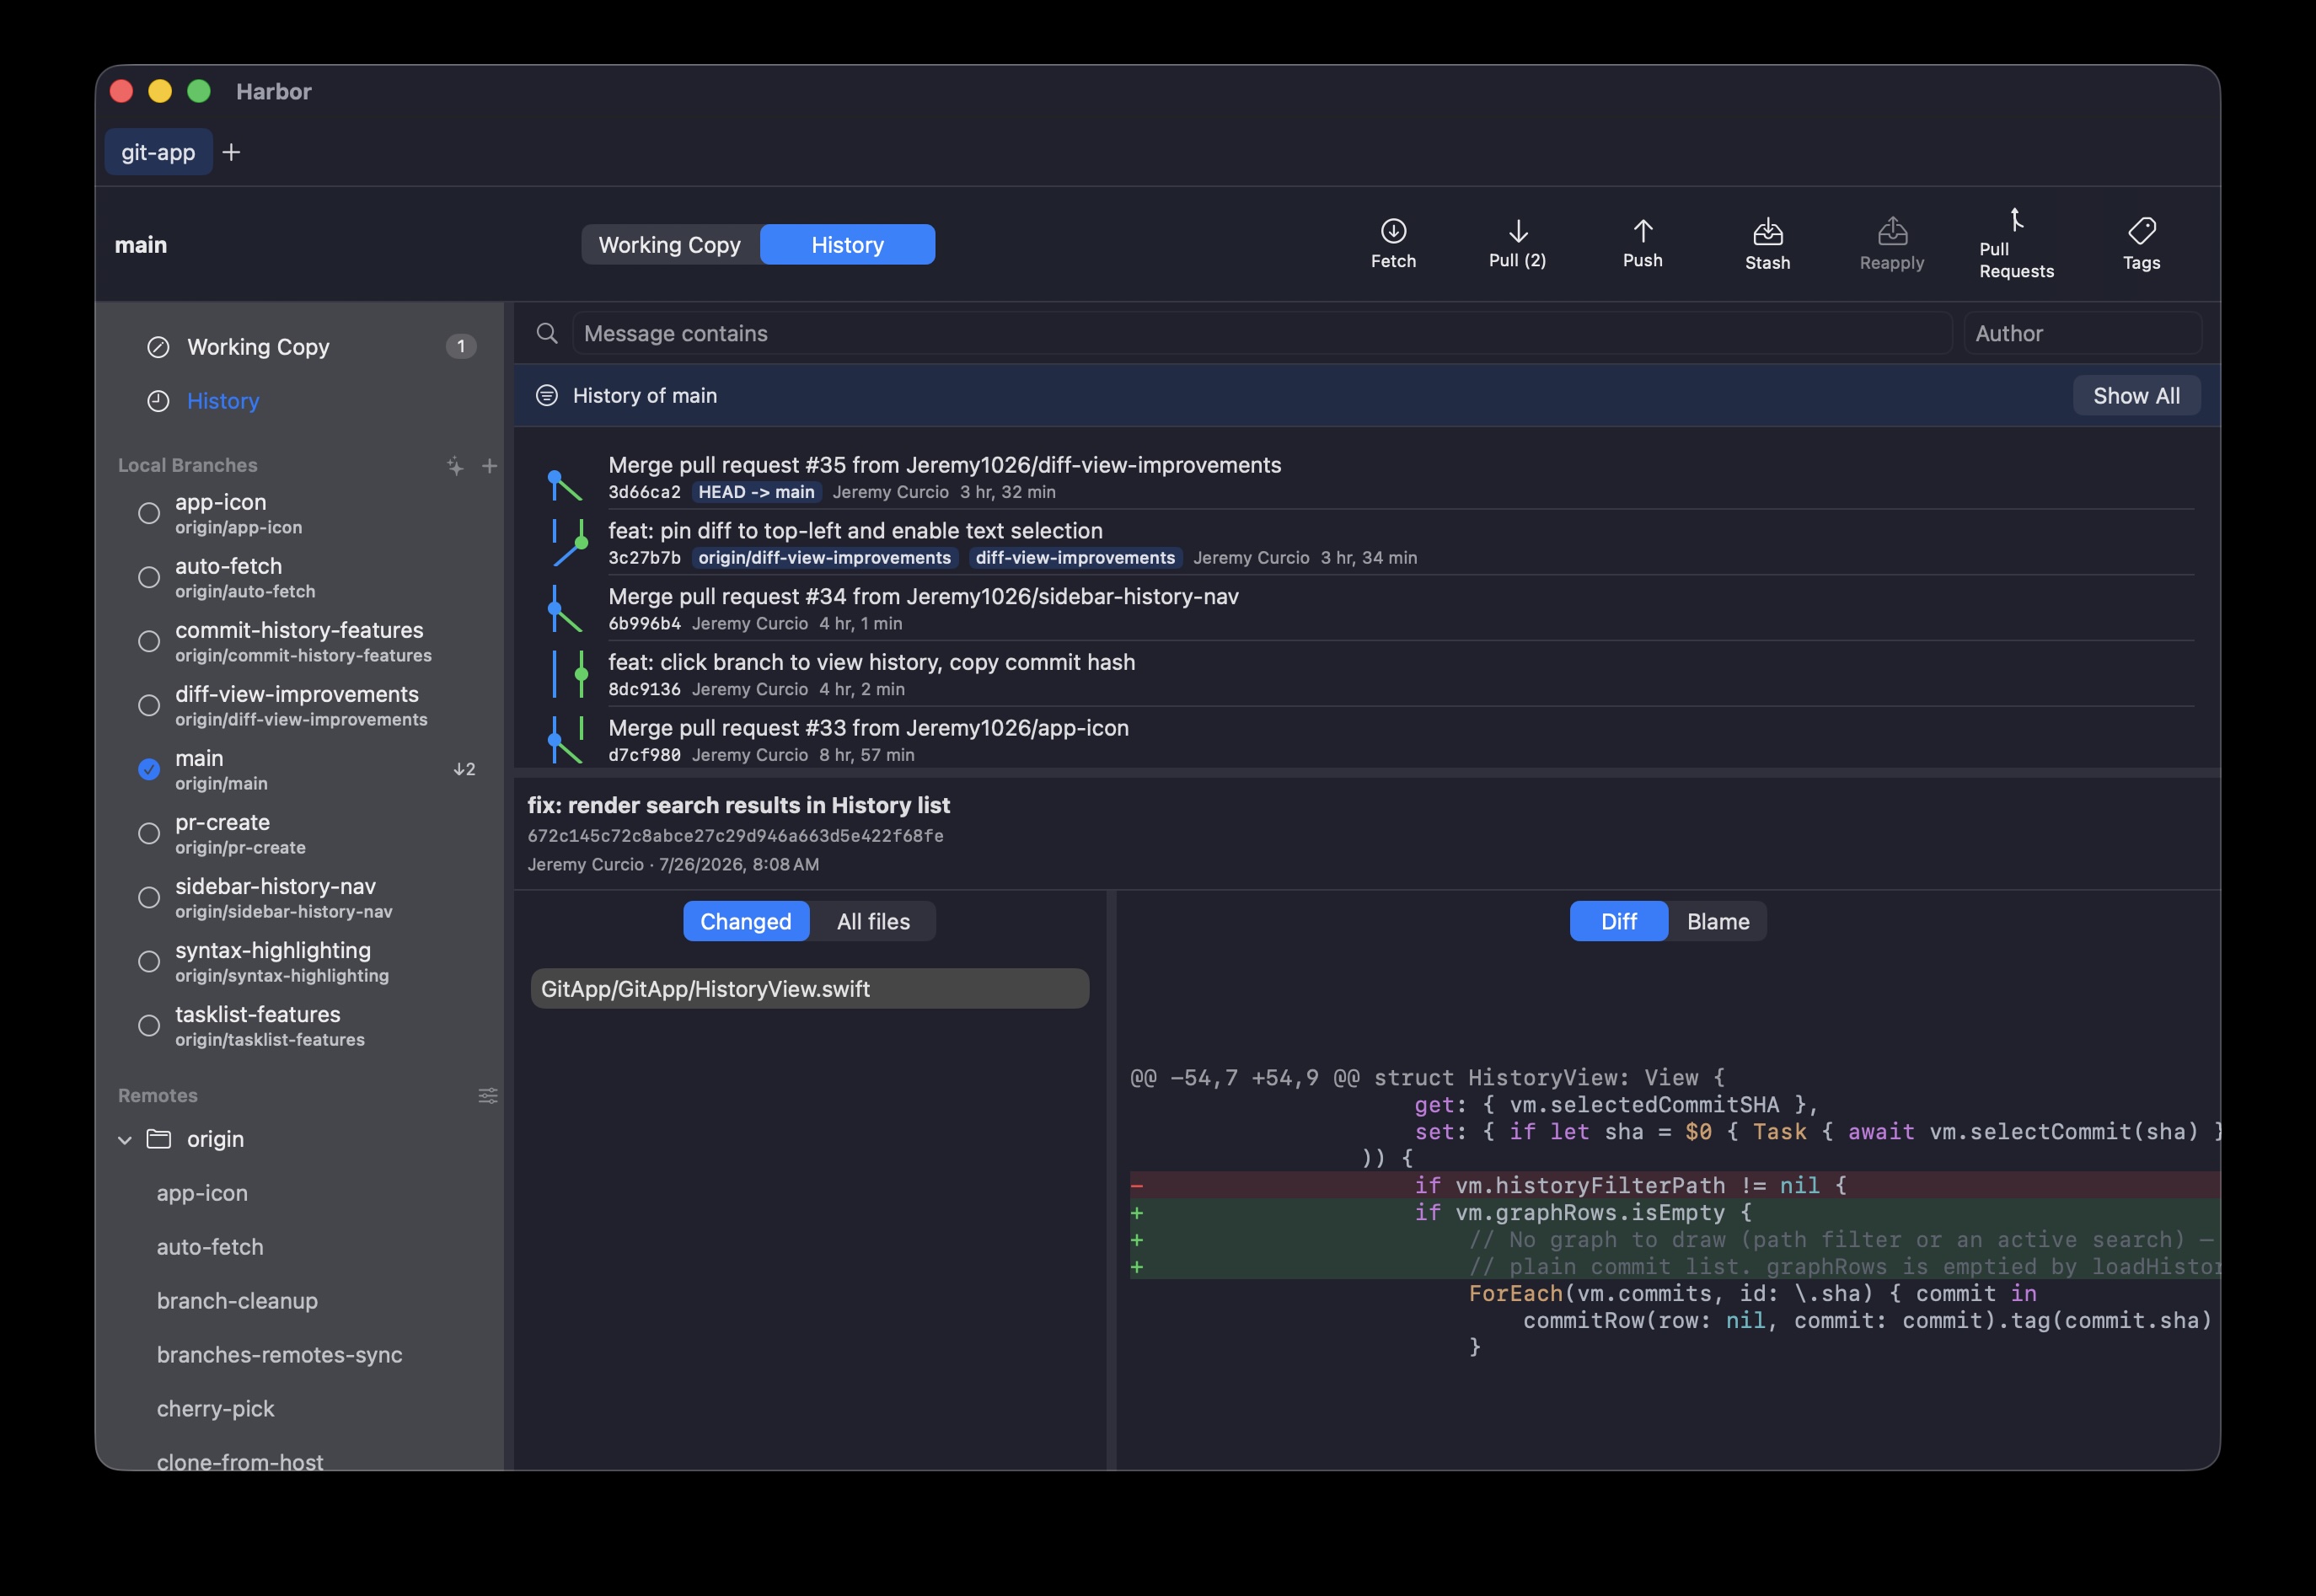Open remote branch origin auto-fetch
The image size is (2316, 1596).
coord(210,1247)
